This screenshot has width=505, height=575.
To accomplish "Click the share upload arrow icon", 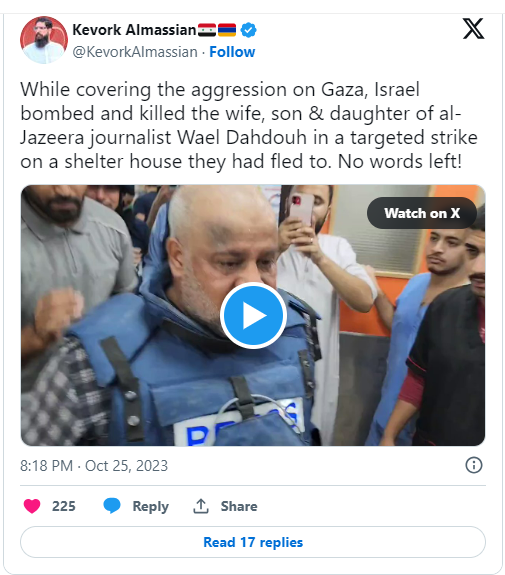I will (201, 506).
